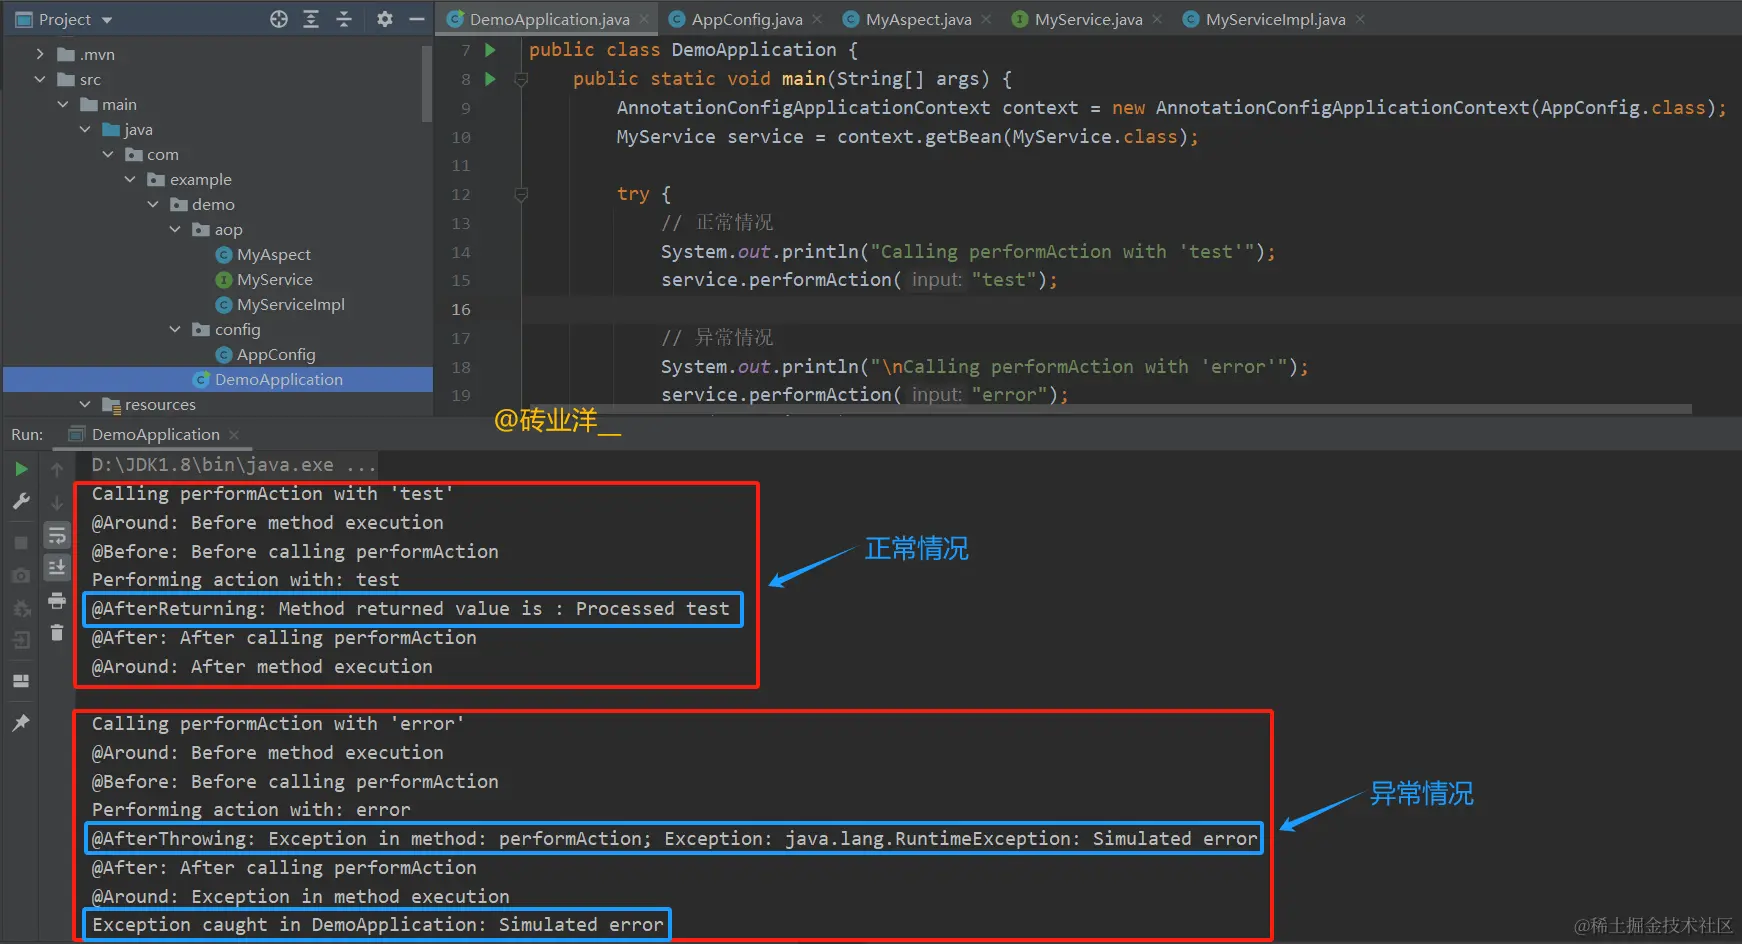Collapse the main folder node

[x=63, y=104]
